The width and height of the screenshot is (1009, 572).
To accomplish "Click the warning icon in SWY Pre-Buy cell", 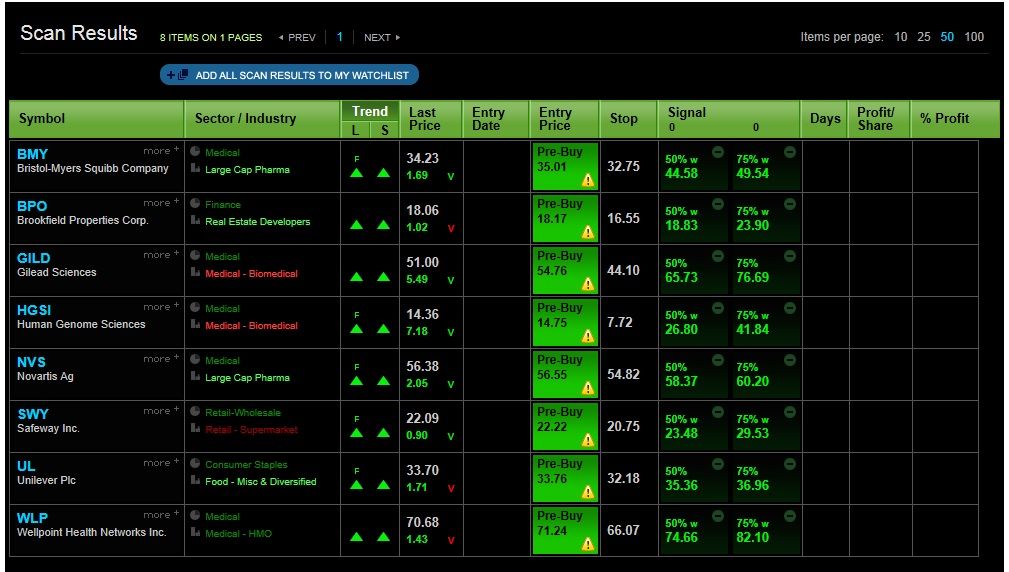I will pyautogui.click(x=588, y=440).
